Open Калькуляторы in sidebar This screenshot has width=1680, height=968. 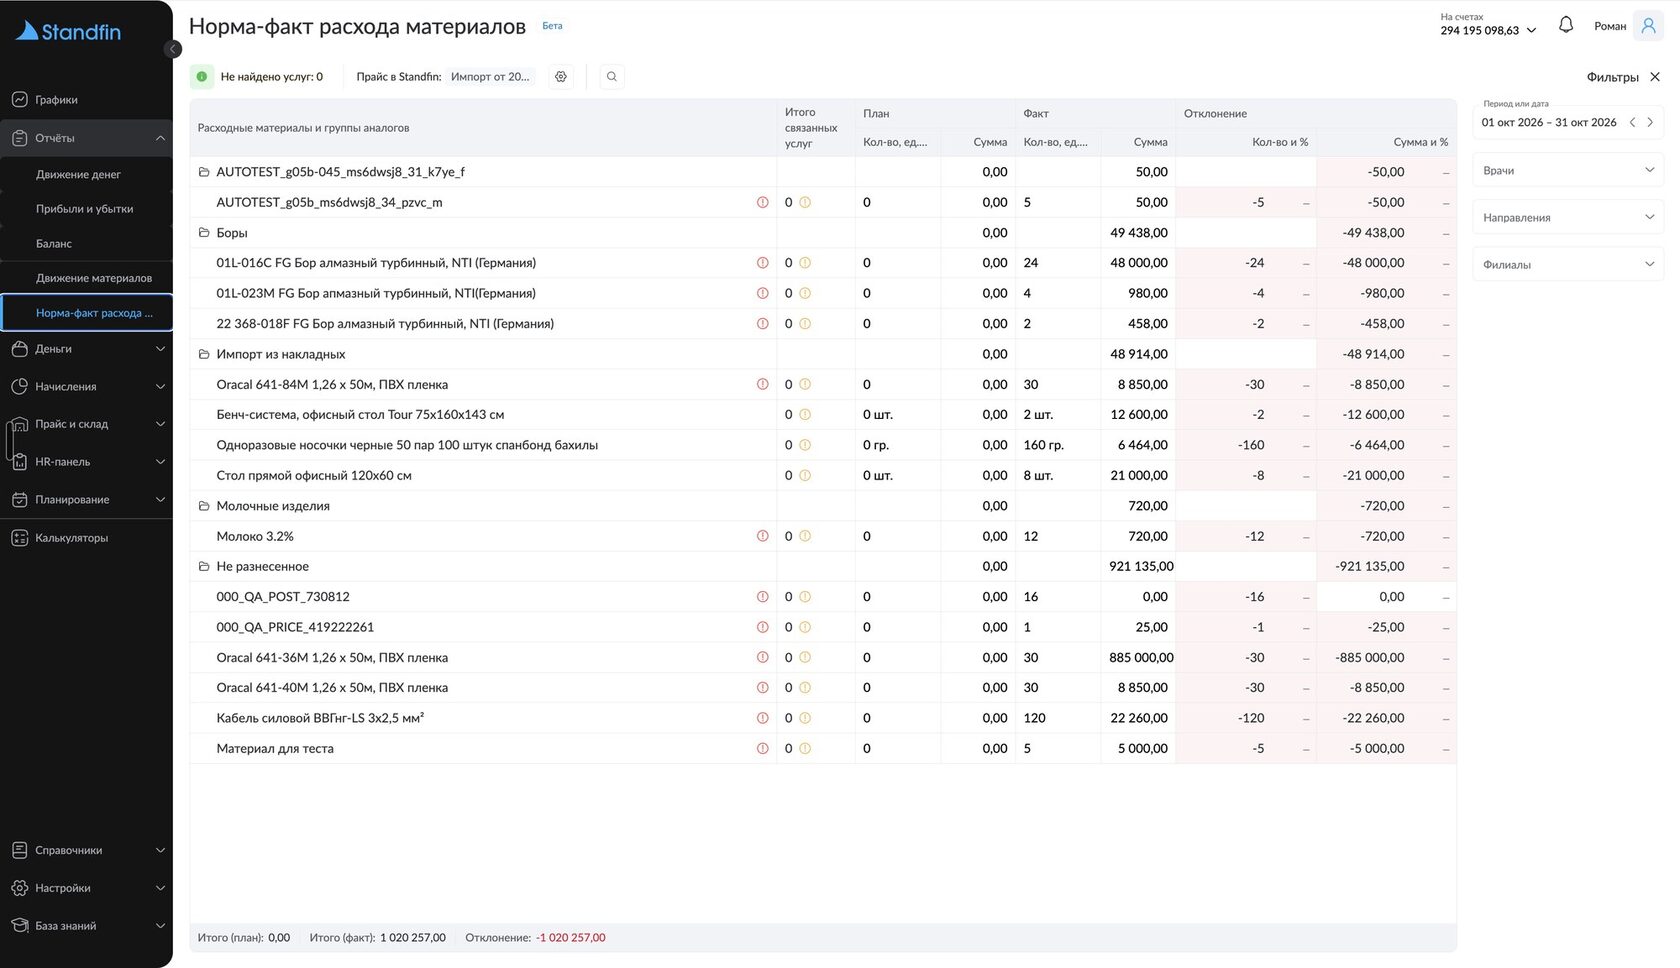[87, 538]
